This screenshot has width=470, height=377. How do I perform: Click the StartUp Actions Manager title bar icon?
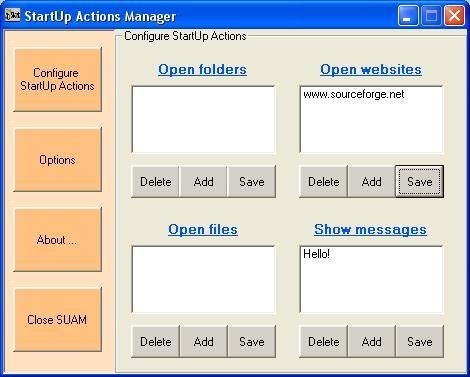tap(12, 15)
